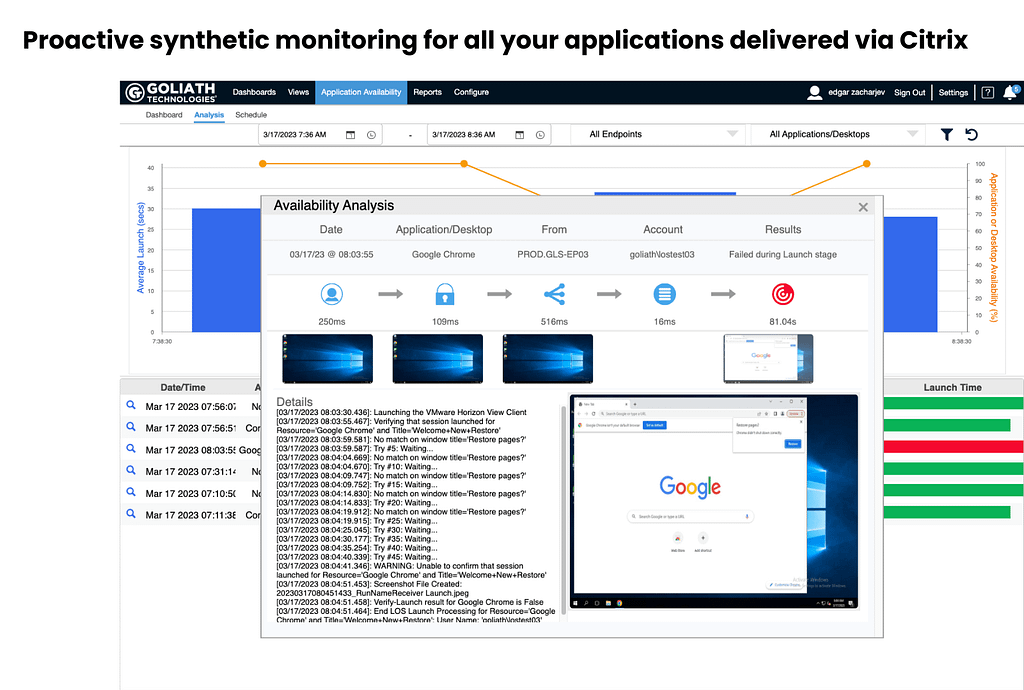Click the red launch stage target icon

click(x=783, y=294)
